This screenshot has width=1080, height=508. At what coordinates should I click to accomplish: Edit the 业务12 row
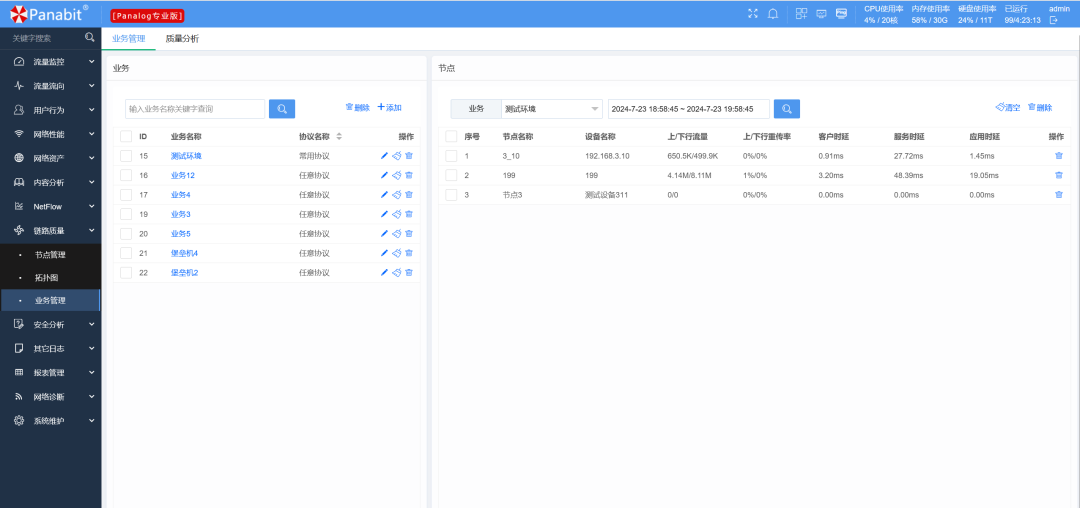384,176
